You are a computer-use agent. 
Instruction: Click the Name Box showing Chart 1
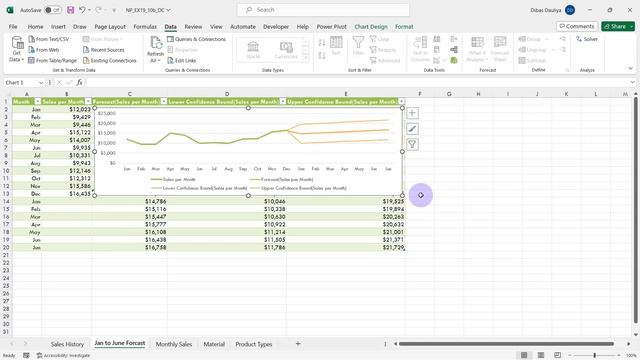coord(21,83)
